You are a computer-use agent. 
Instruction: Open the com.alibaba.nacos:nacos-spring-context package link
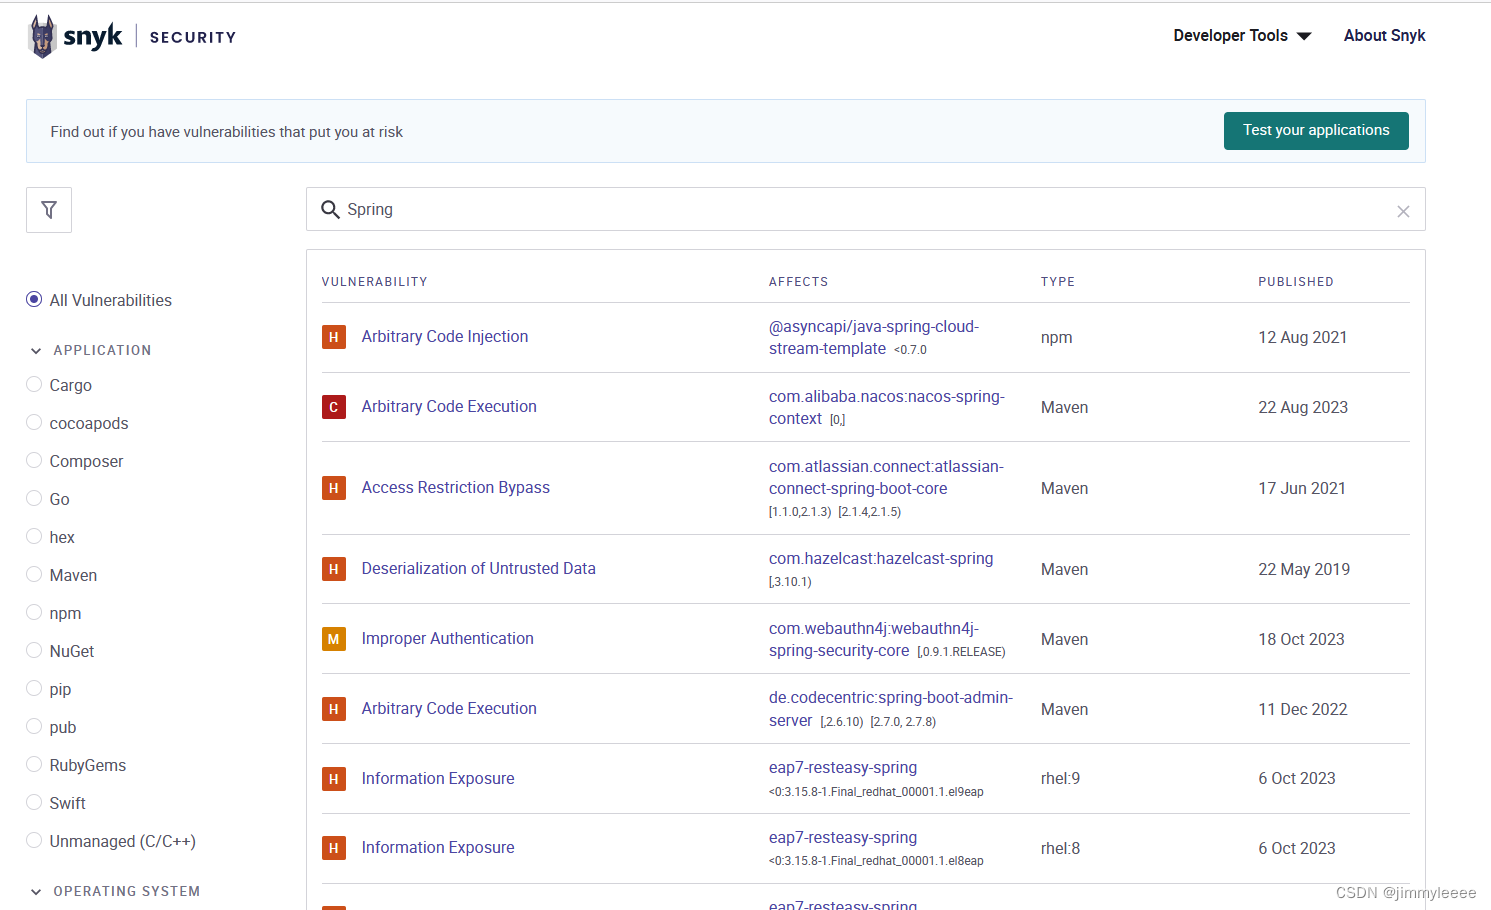coord(886,408)
